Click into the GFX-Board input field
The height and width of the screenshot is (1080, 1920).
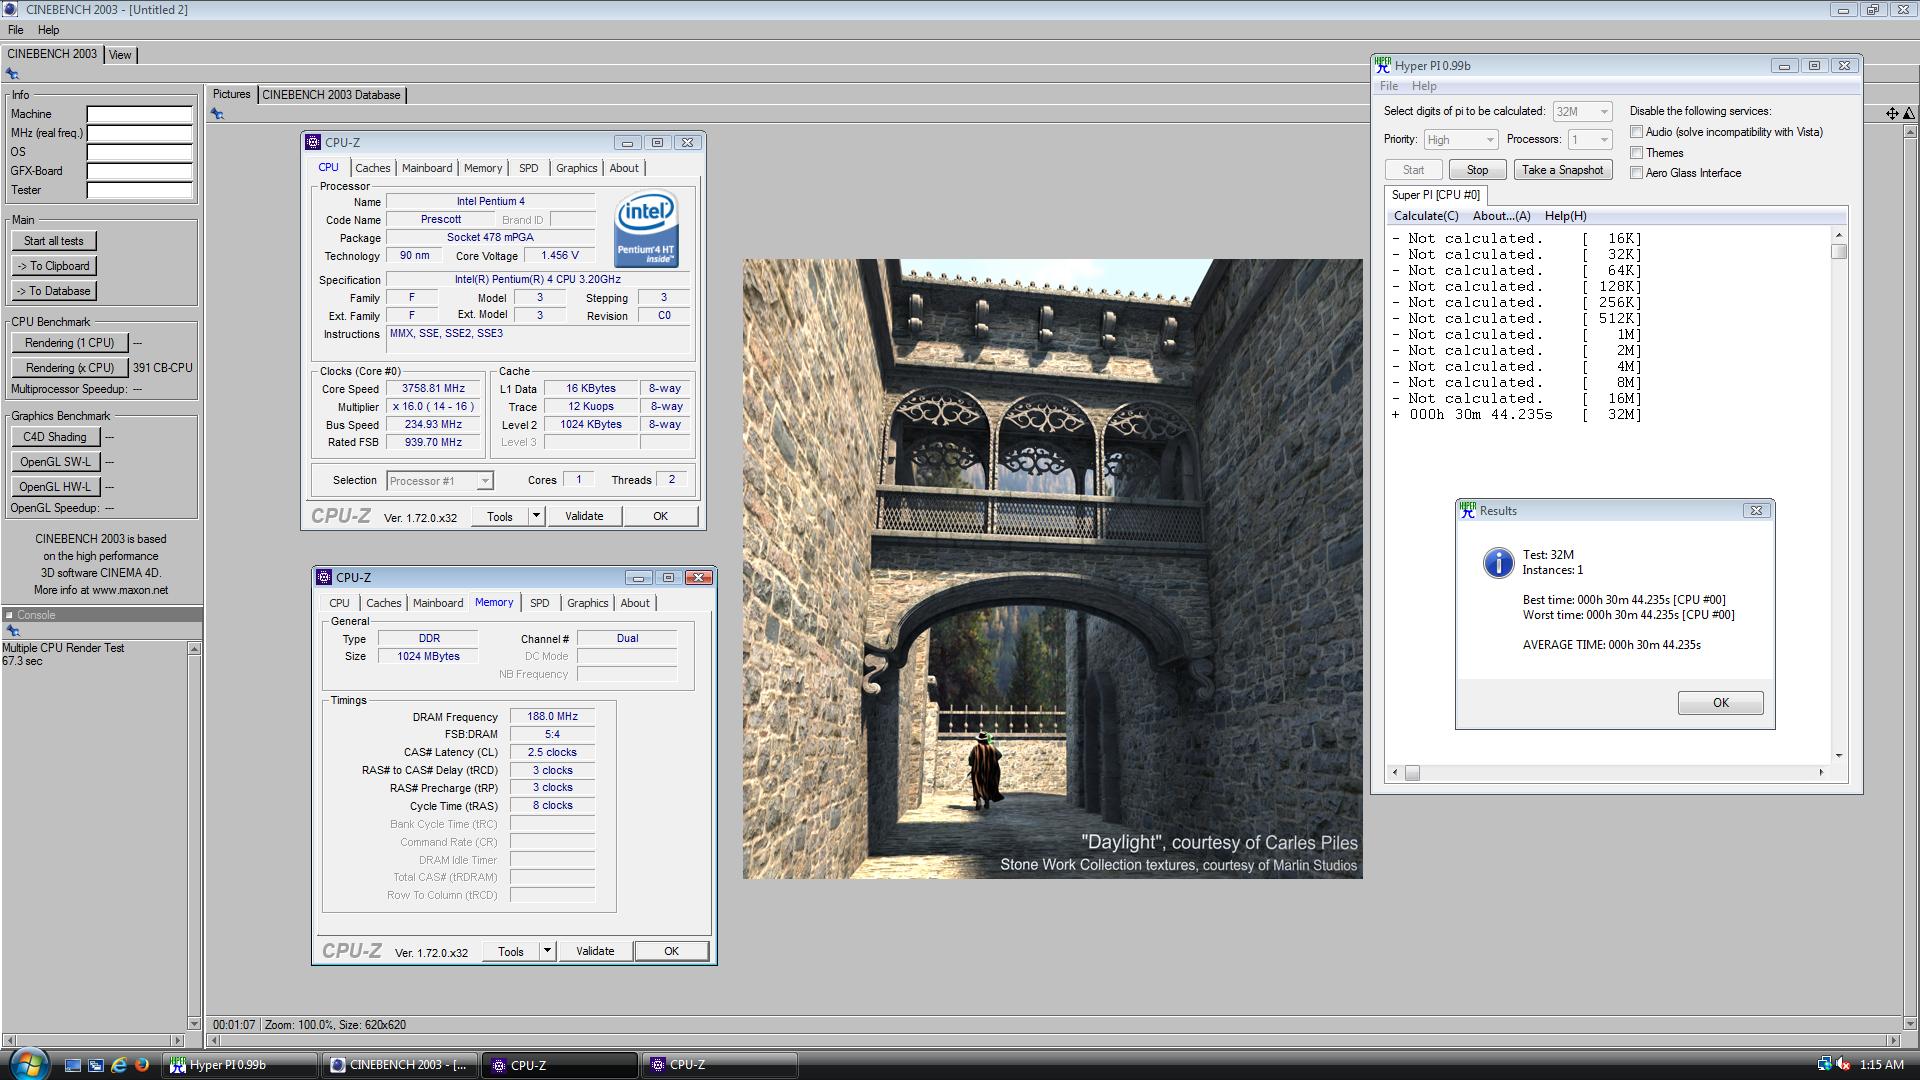click(139, 171)
